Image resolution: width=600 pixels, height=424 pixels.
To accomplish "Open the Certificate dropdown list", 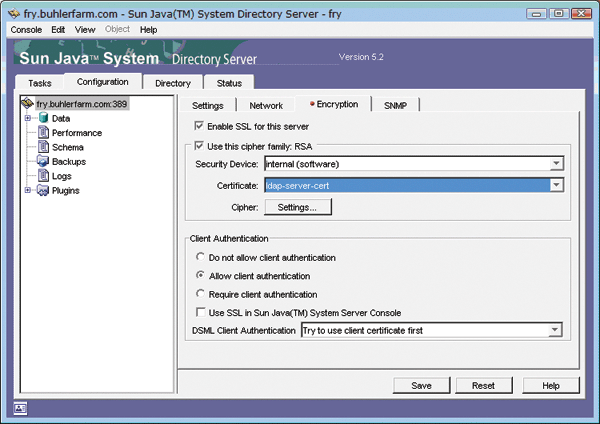I will tap(556, 185).
